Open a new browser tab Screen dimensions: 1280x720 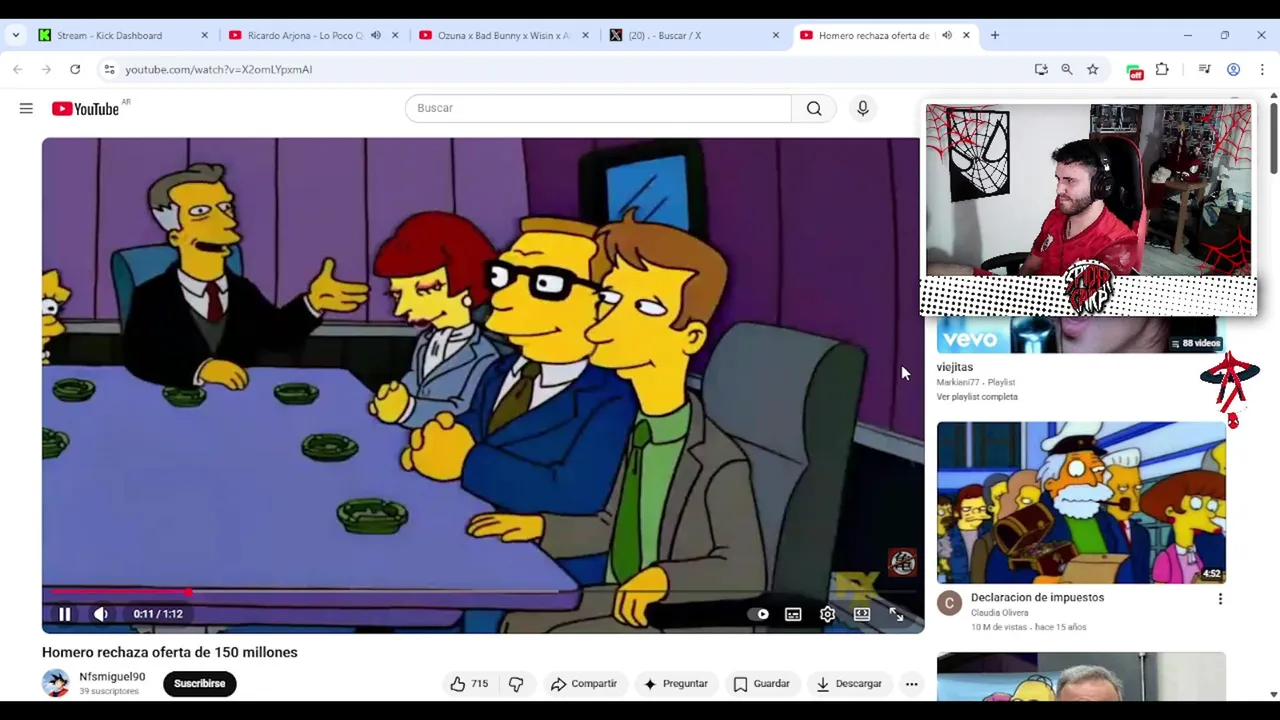[x=995, y=35]
